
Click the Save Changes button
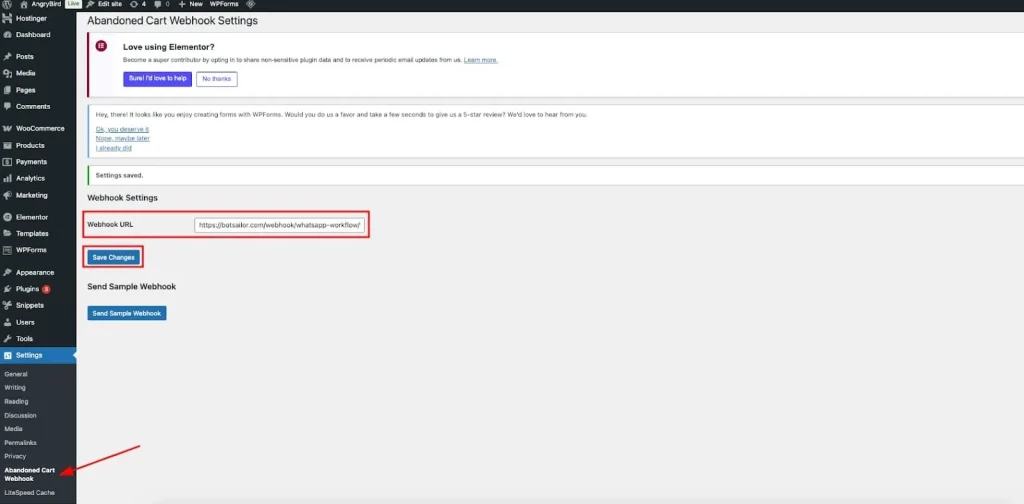click(x=114, y=257)
